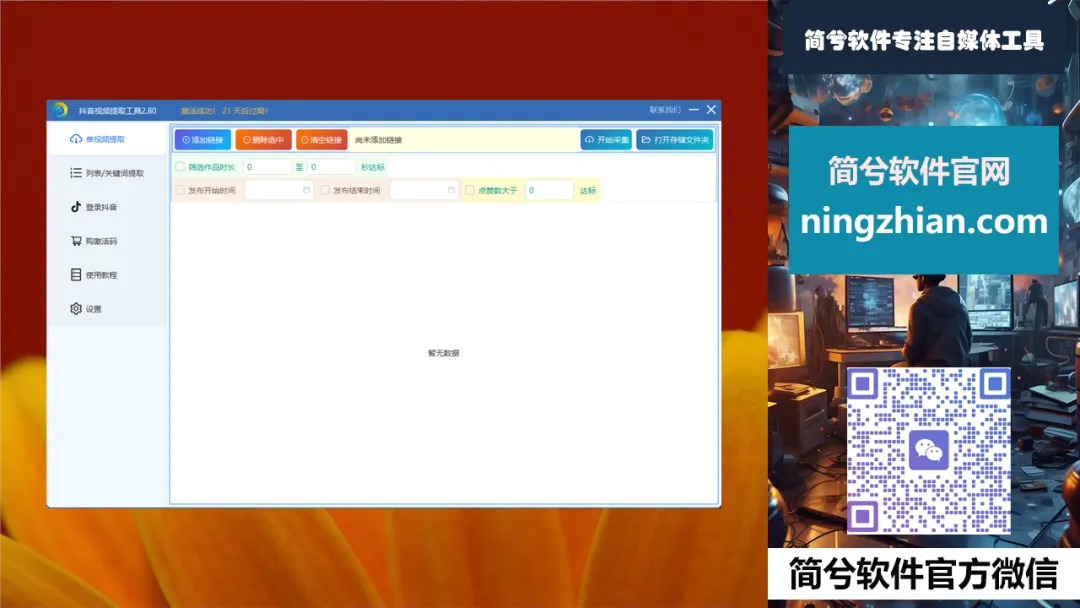This screenshot has width=1080, height=608.
Task: Enable the 筛选作品时长 checkbox
Action: point(180,167)
